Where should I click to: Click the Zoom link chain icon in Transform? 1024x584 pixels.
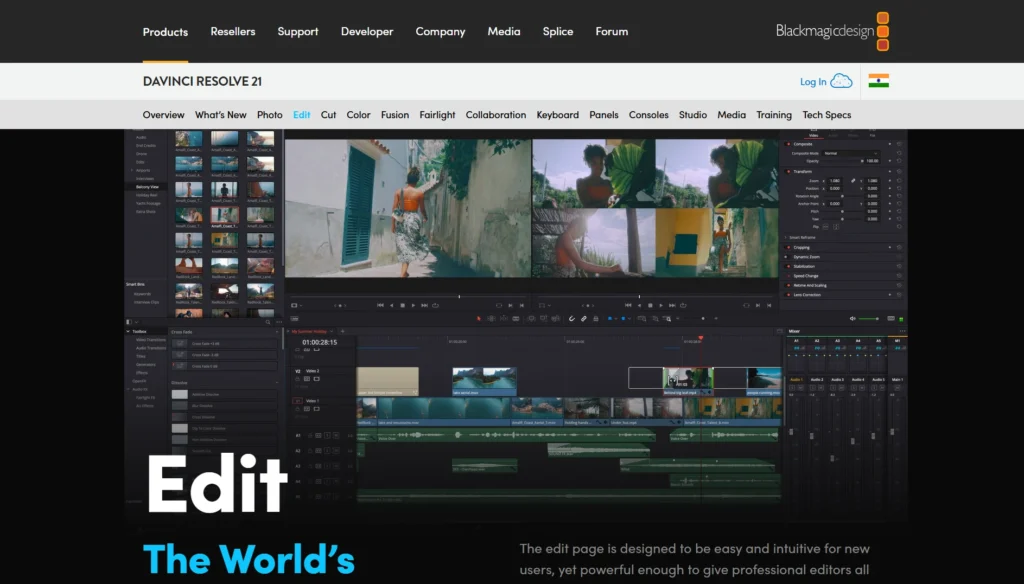(853, 181)
